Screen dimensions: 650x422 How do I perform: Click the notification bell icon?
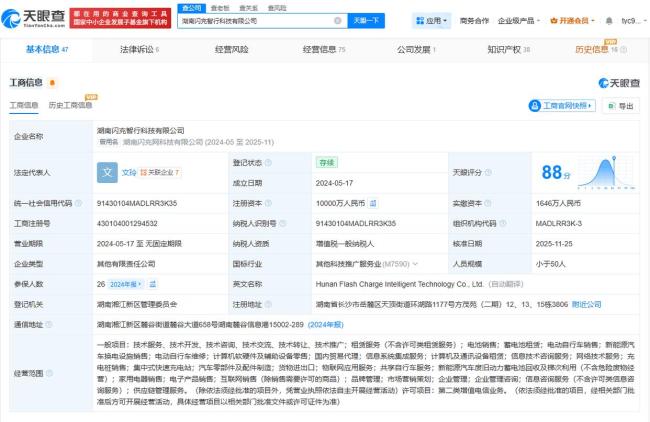[609, 21]
